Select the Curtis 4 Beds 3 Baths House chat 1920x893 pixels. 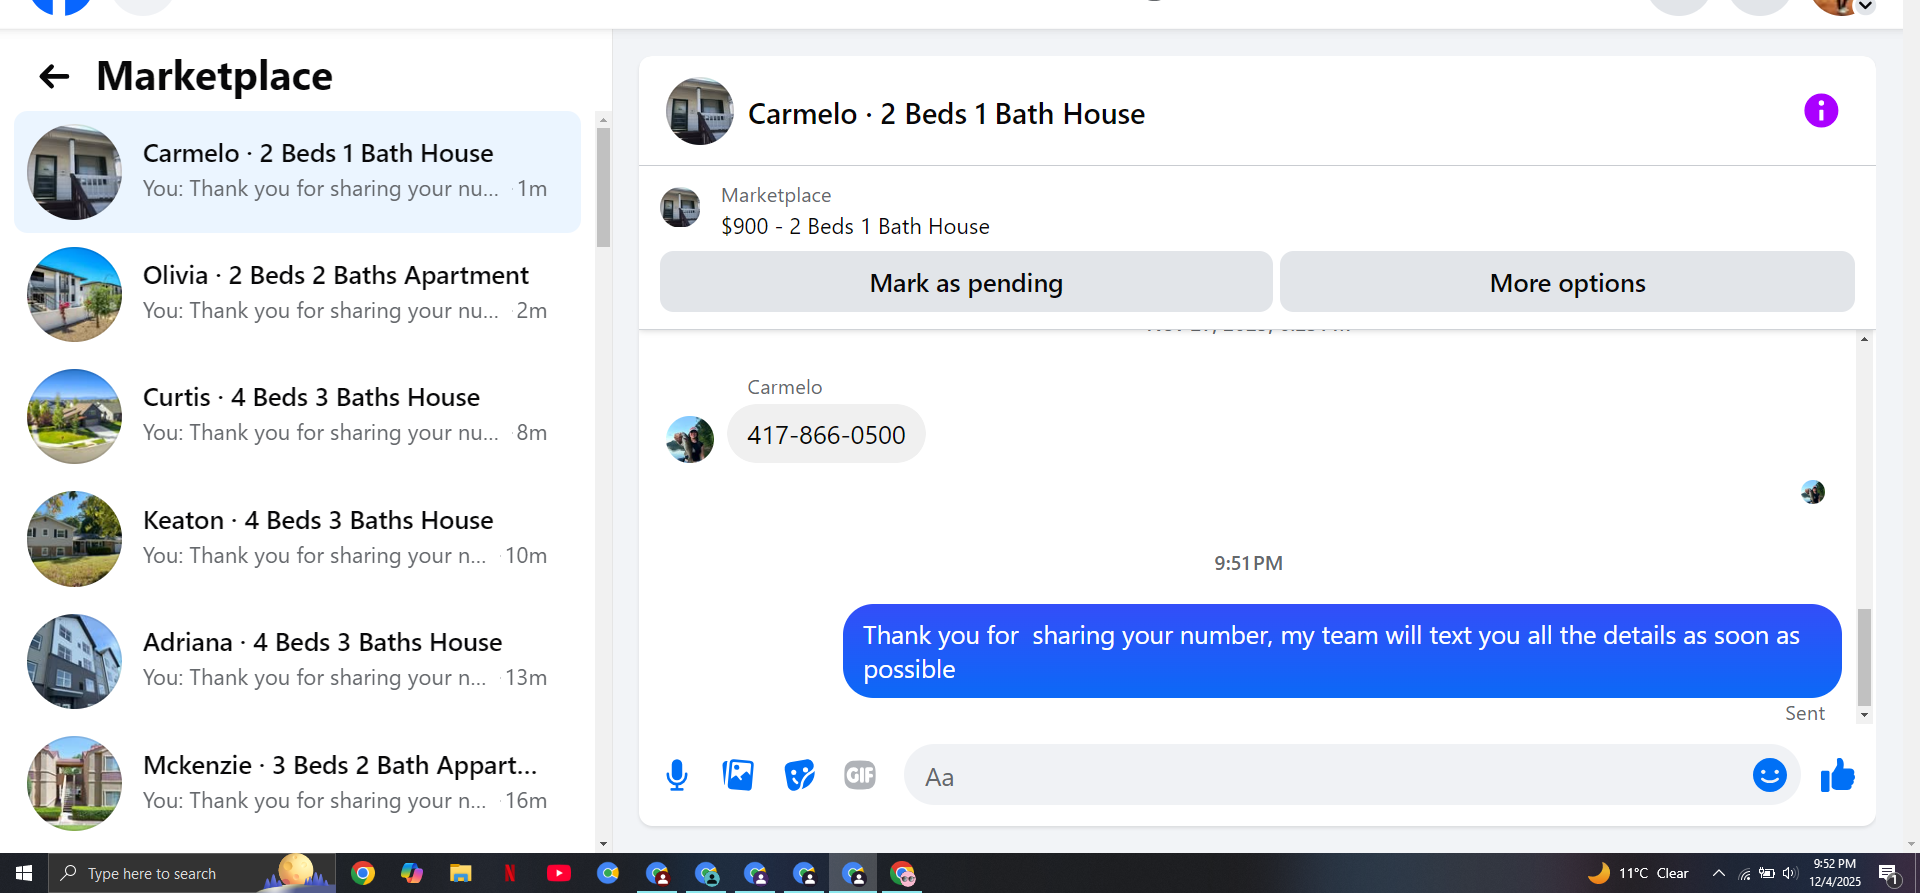tap(297, 416)
